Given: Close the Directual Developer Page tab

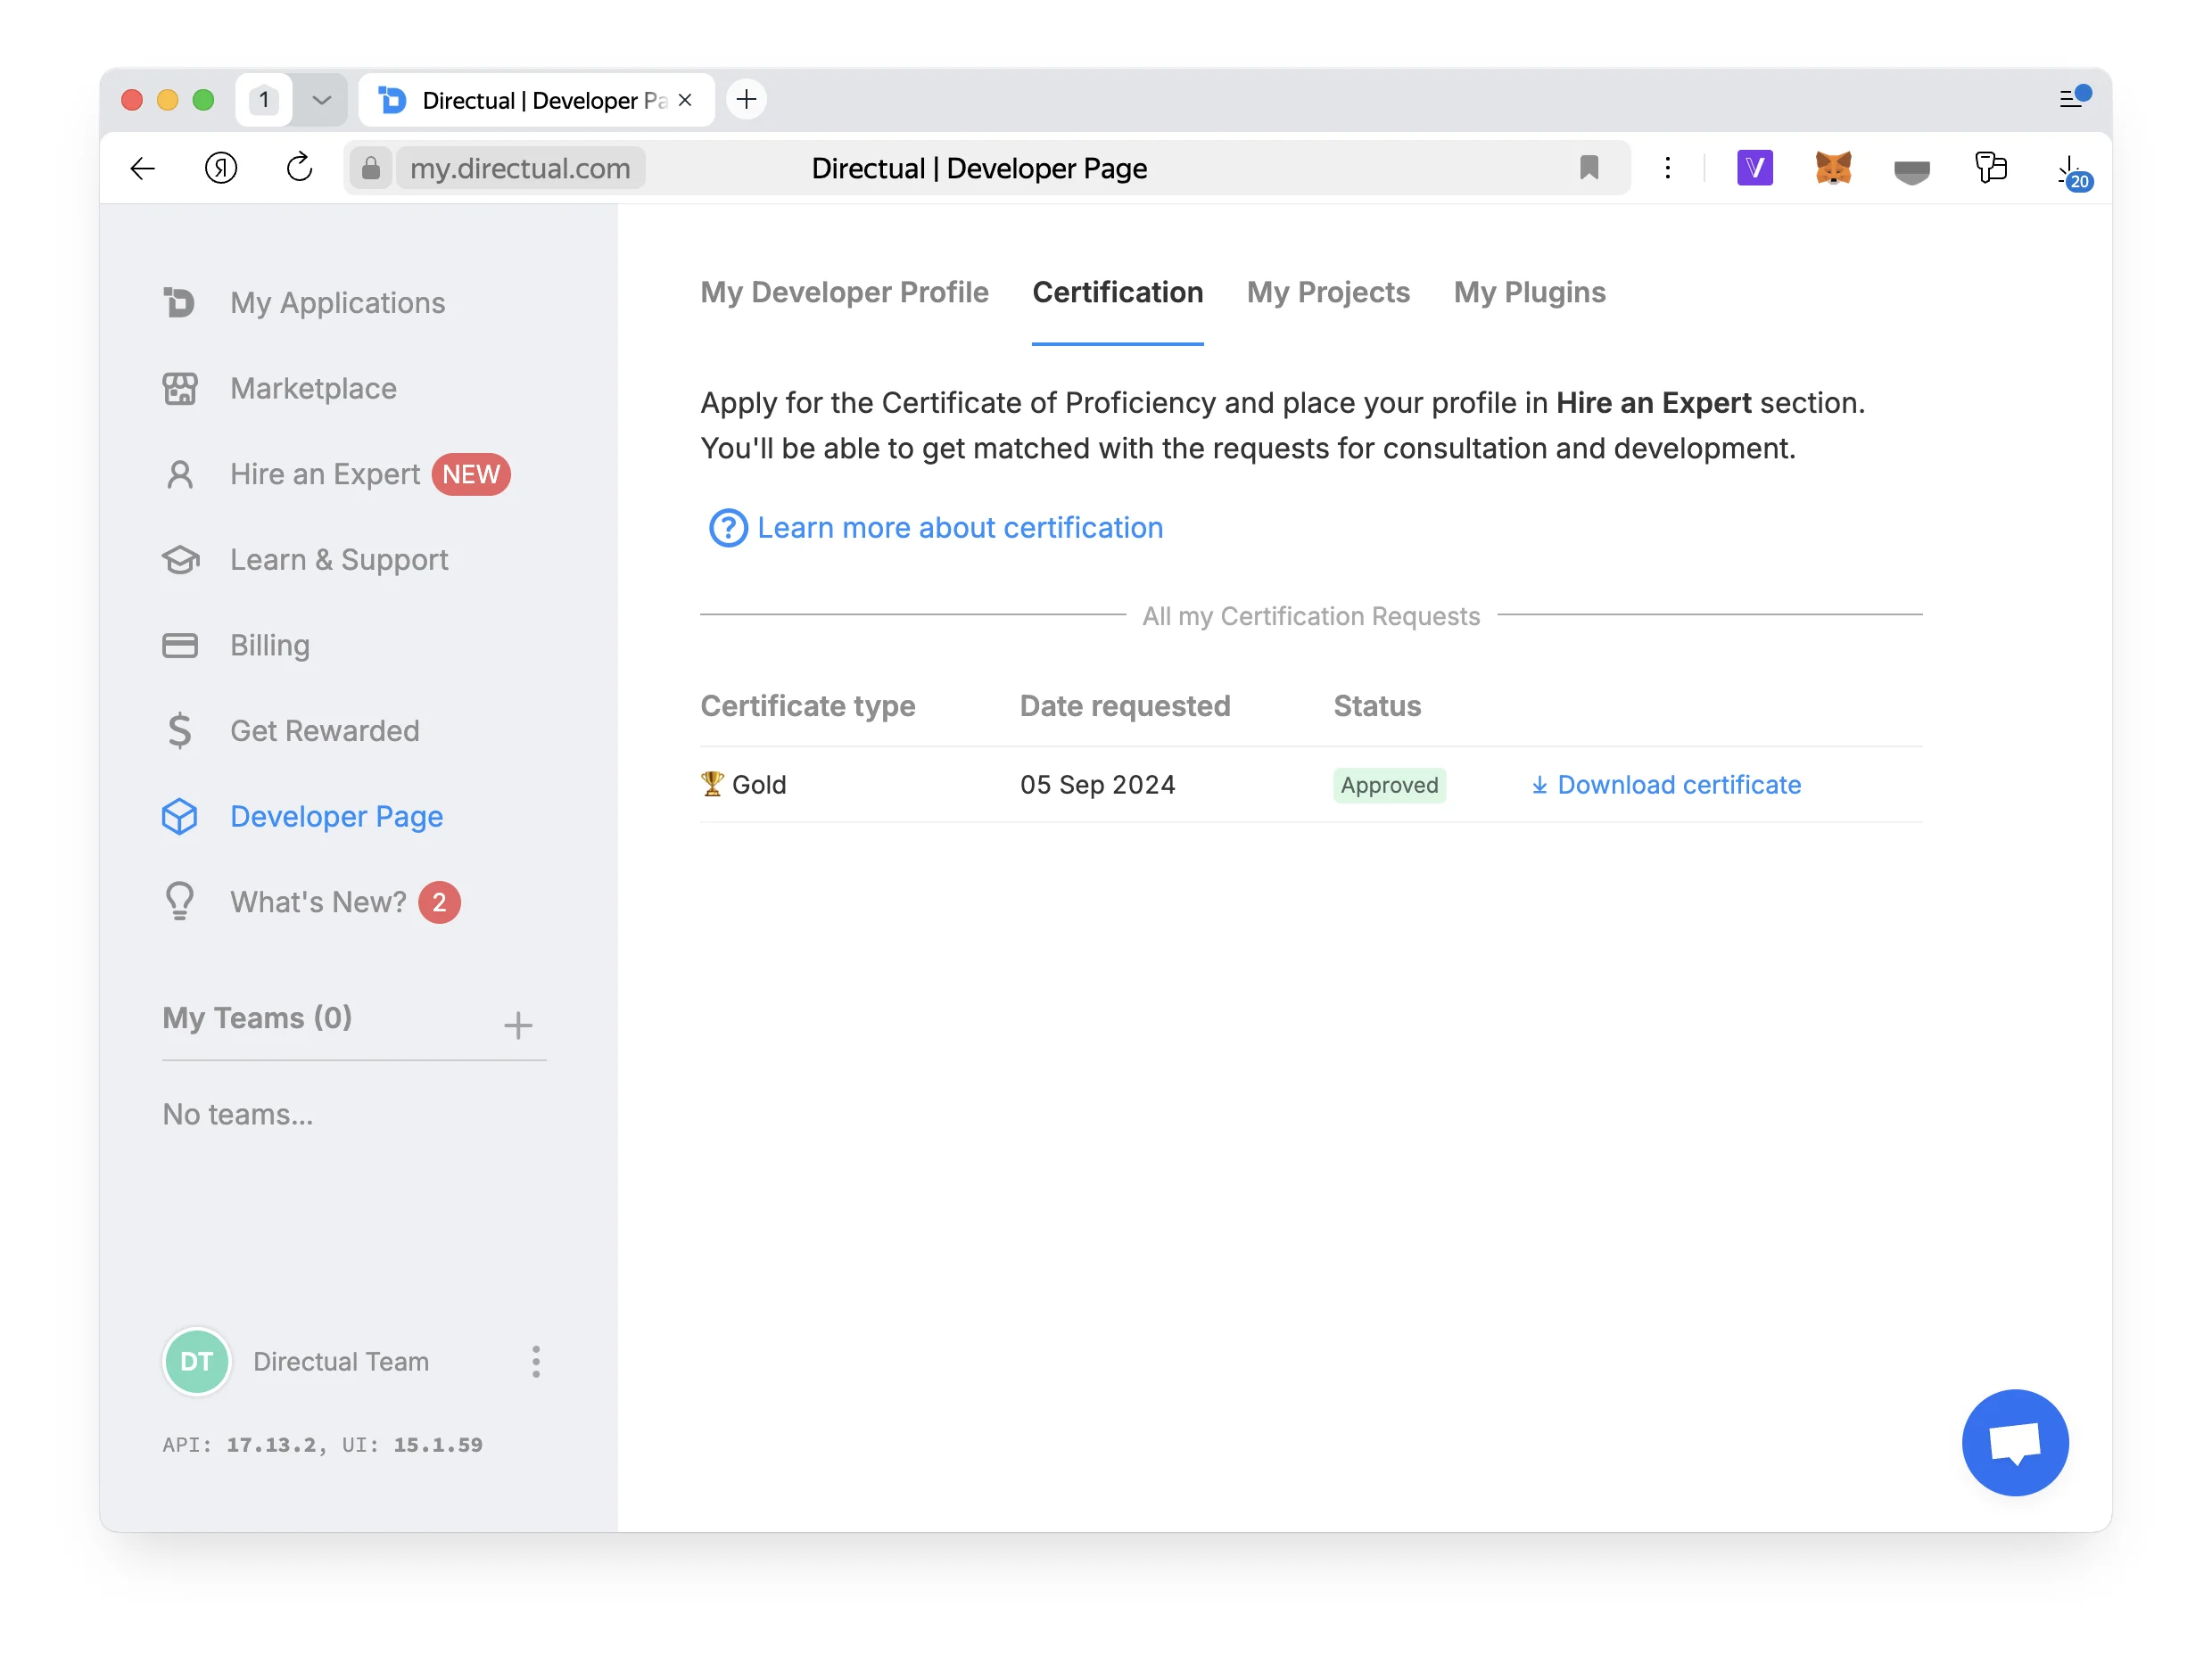Looking at the screenshot, I should pos(685,100).
